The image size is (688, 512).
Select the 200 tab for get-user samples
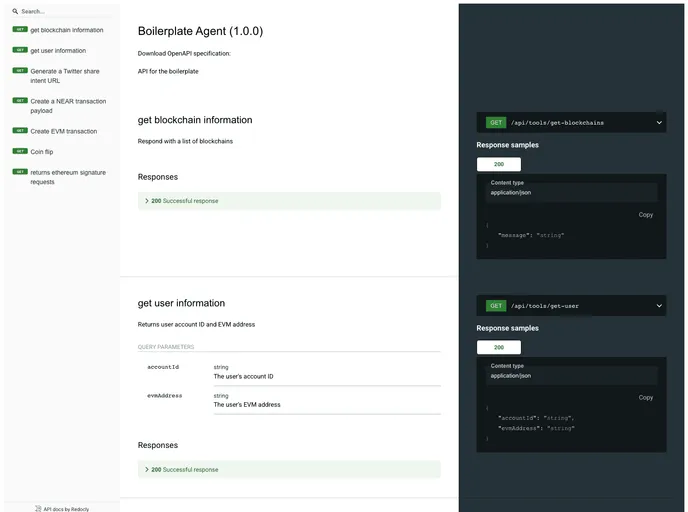coord(499,347)
